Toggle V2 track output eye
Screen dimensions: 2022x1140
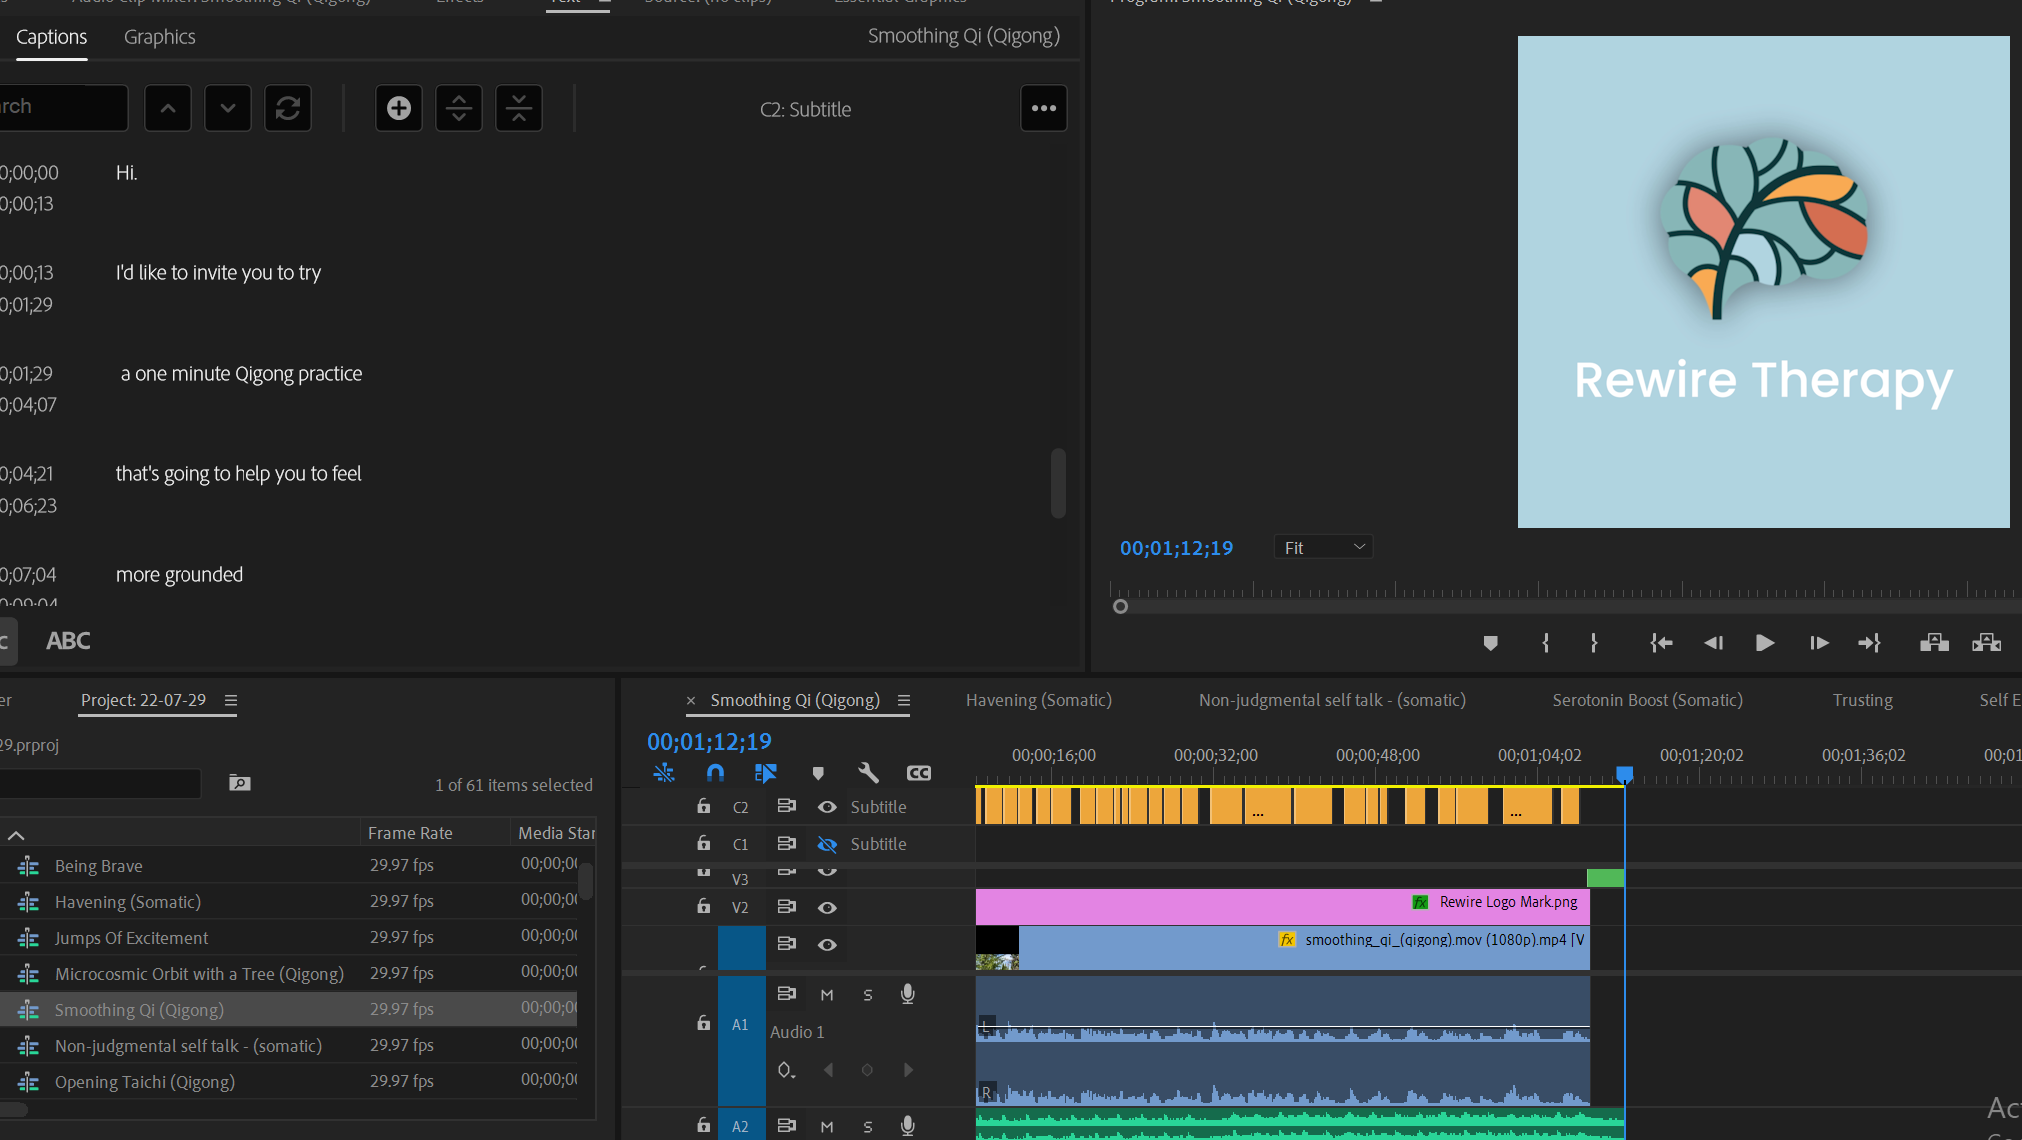point(827,908)
